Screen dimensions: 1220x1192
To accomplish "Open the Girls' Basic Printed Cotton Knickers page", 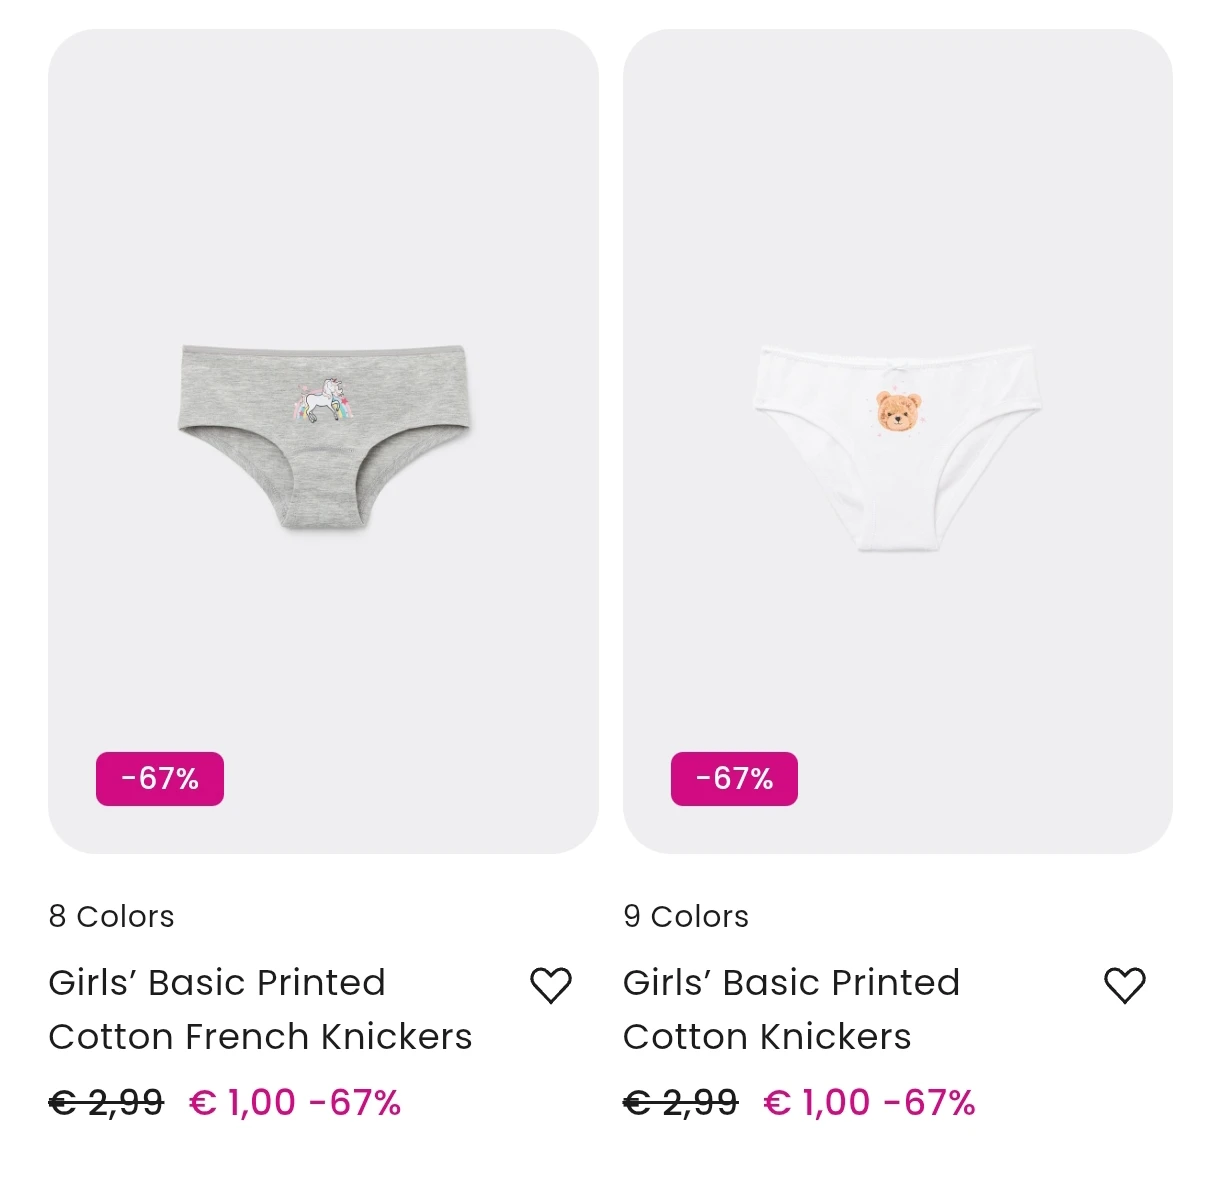I will (x=791, y=1009).
